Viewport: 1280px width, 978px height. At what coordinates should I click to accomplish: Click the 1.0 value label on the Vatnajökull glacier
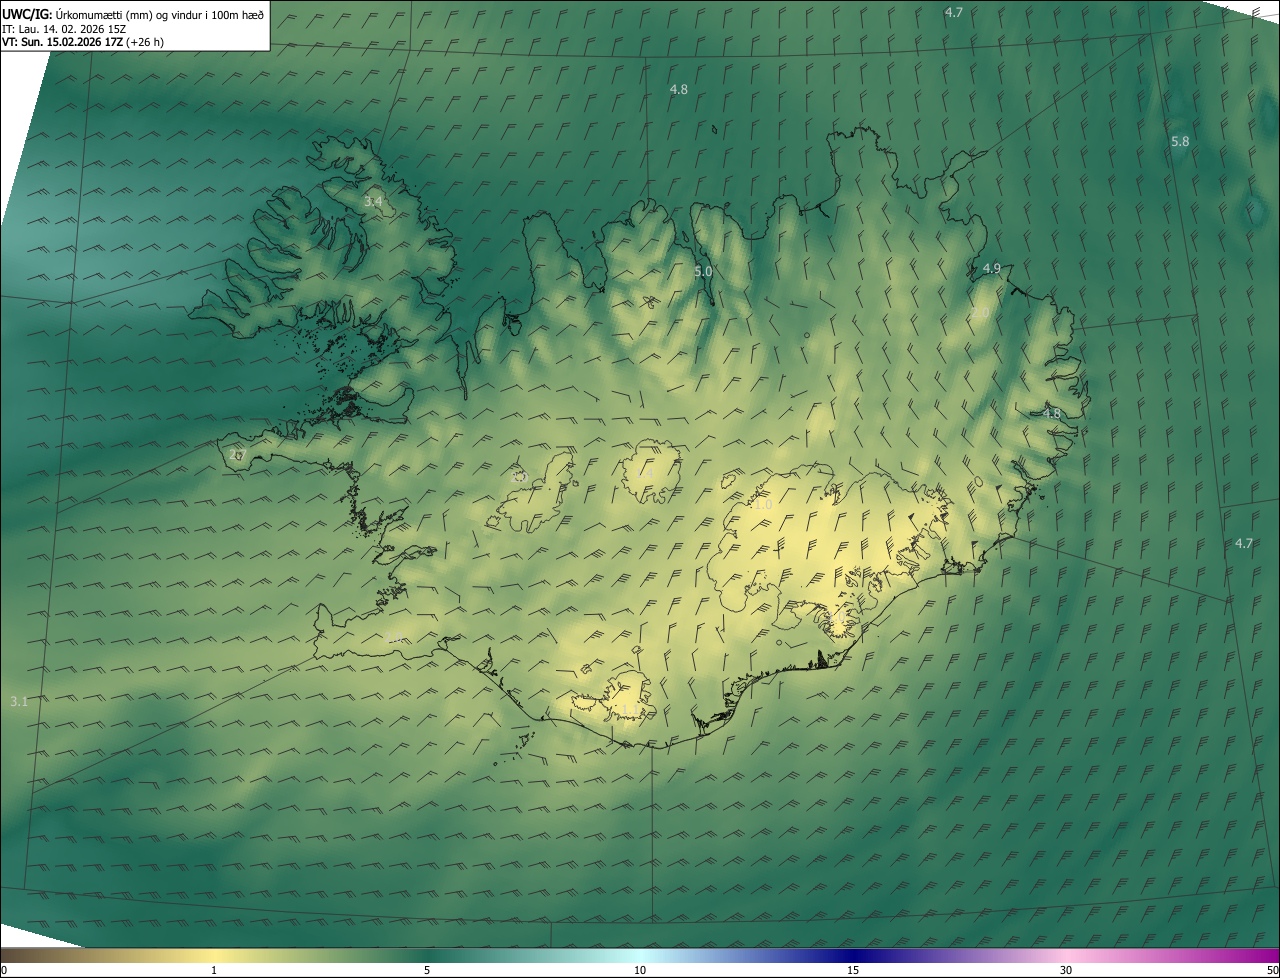point(763,505)
